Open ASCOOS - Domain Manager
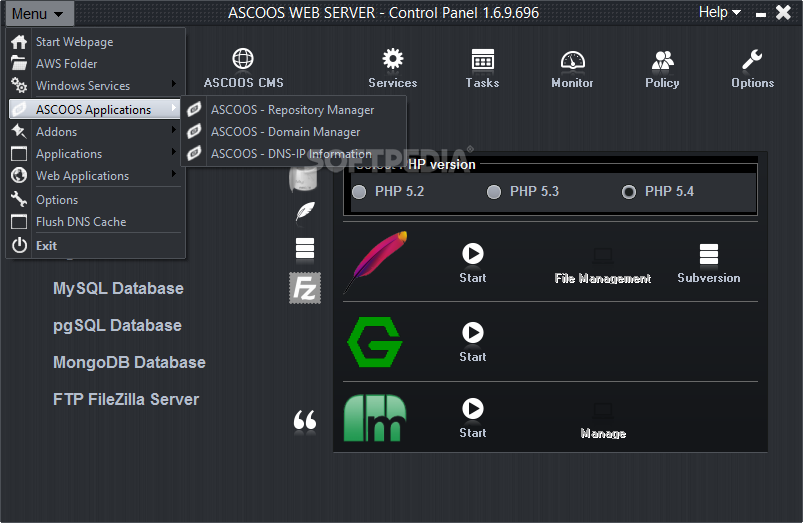The height and width of the screenshot is (523, 803). click(293, 132)
